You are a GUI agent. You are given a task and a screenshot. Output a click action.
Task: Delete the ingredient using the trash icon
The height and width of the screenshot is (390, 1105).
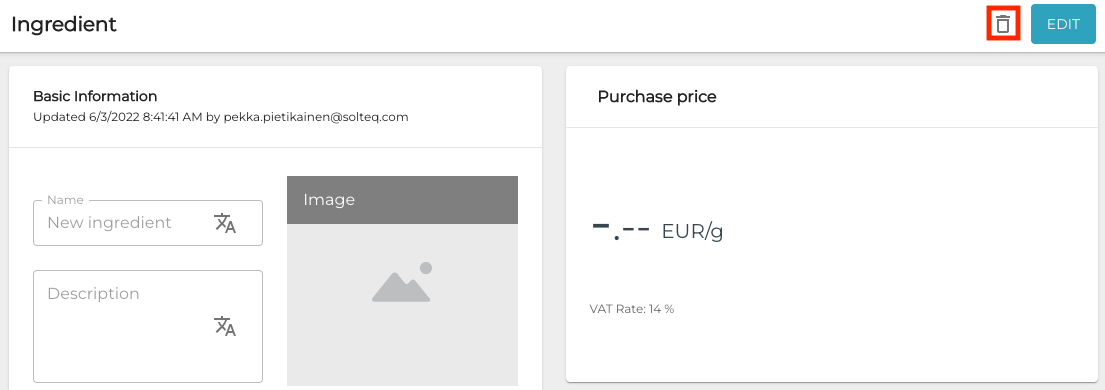pos(1003,25)
